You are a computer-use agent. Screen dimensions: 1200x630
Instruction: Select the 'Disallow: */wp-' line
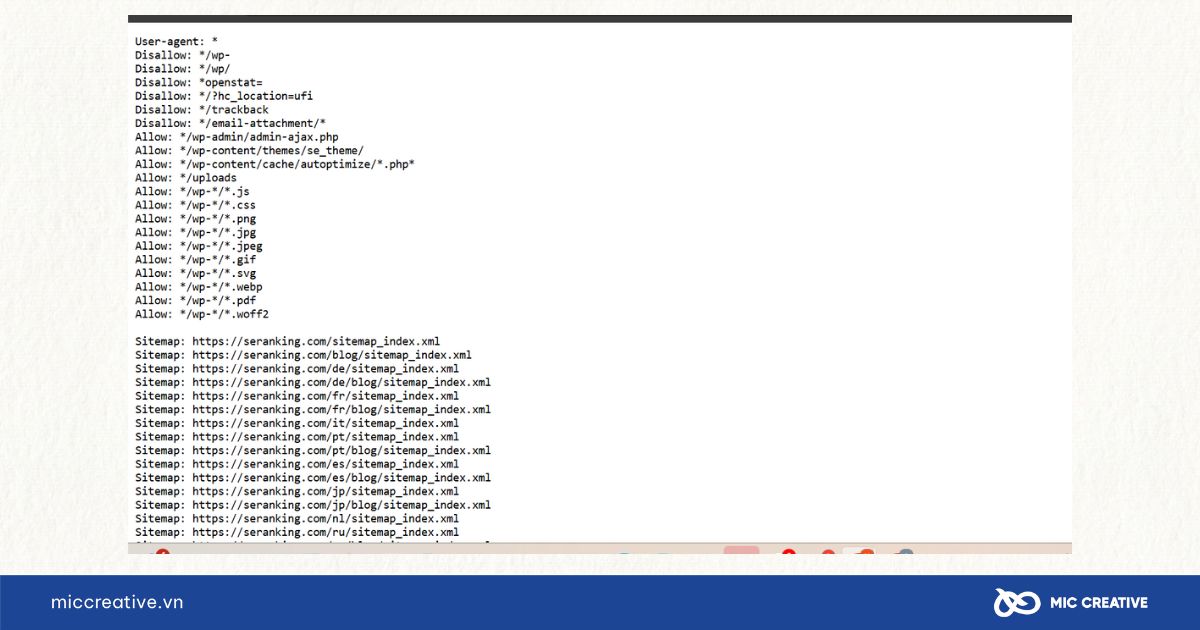click(183, 55)
